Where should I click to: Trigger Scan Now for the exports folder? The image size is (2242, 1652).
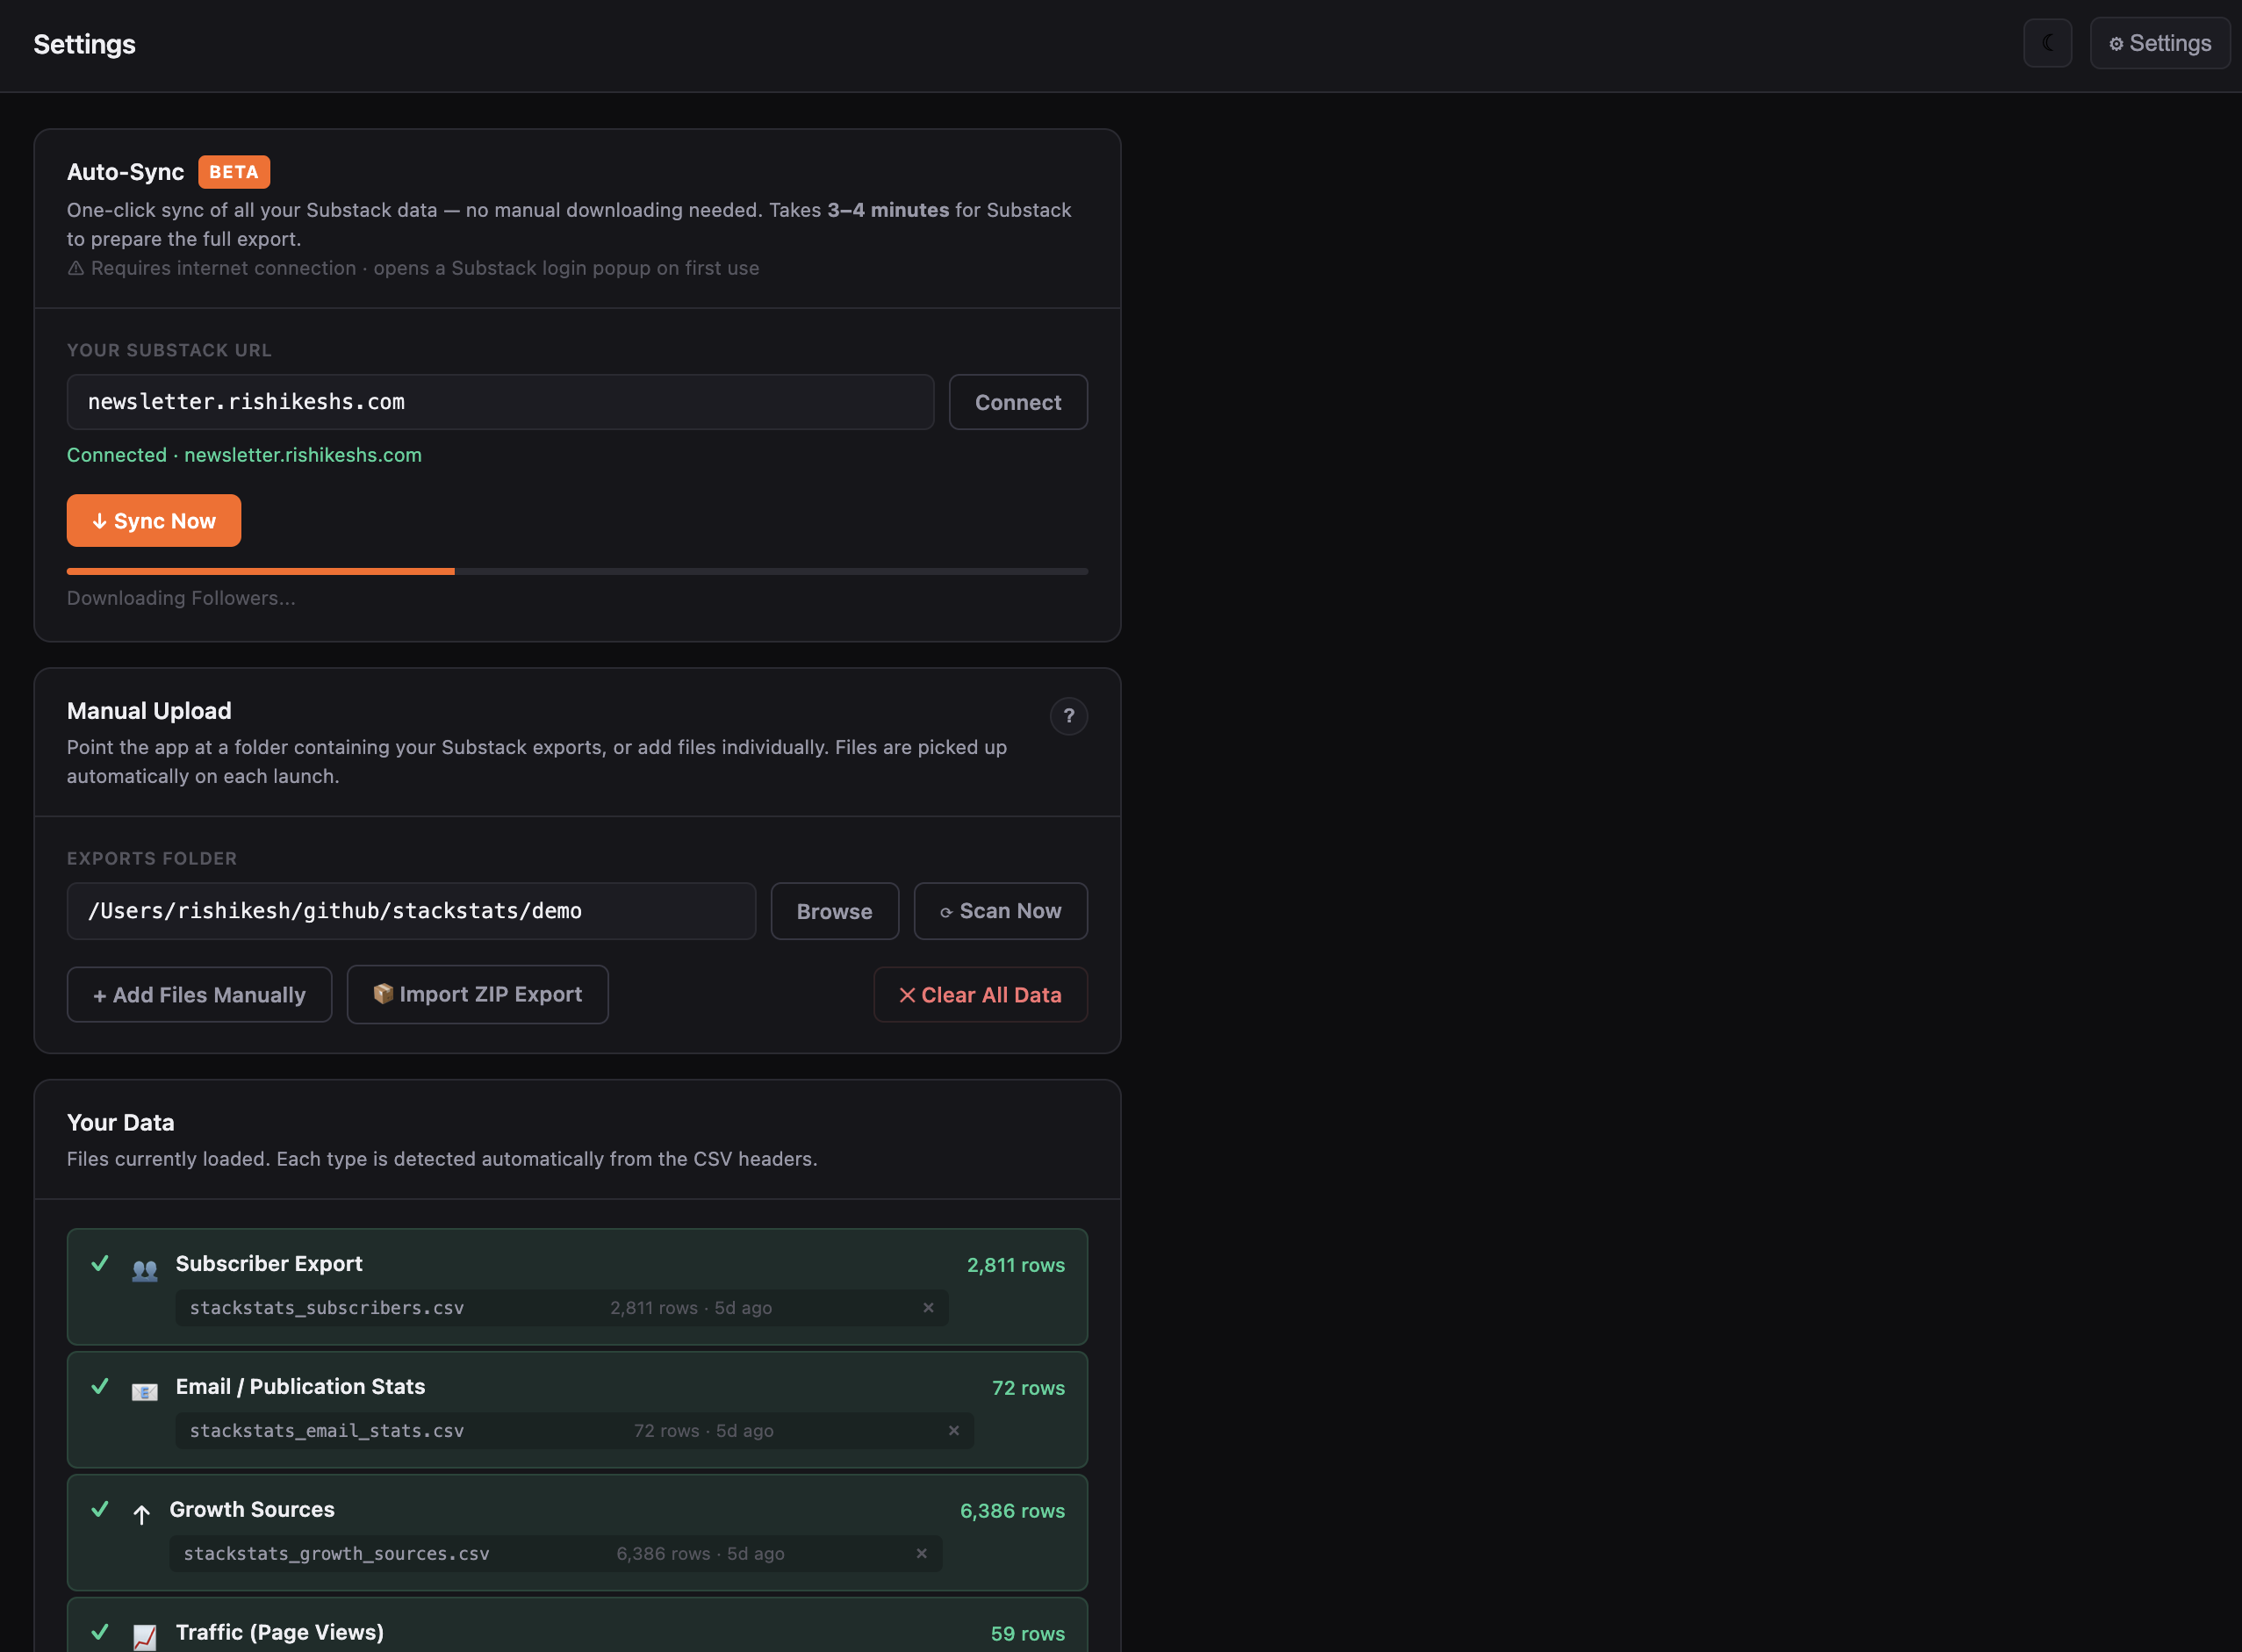pos(1000,911)
